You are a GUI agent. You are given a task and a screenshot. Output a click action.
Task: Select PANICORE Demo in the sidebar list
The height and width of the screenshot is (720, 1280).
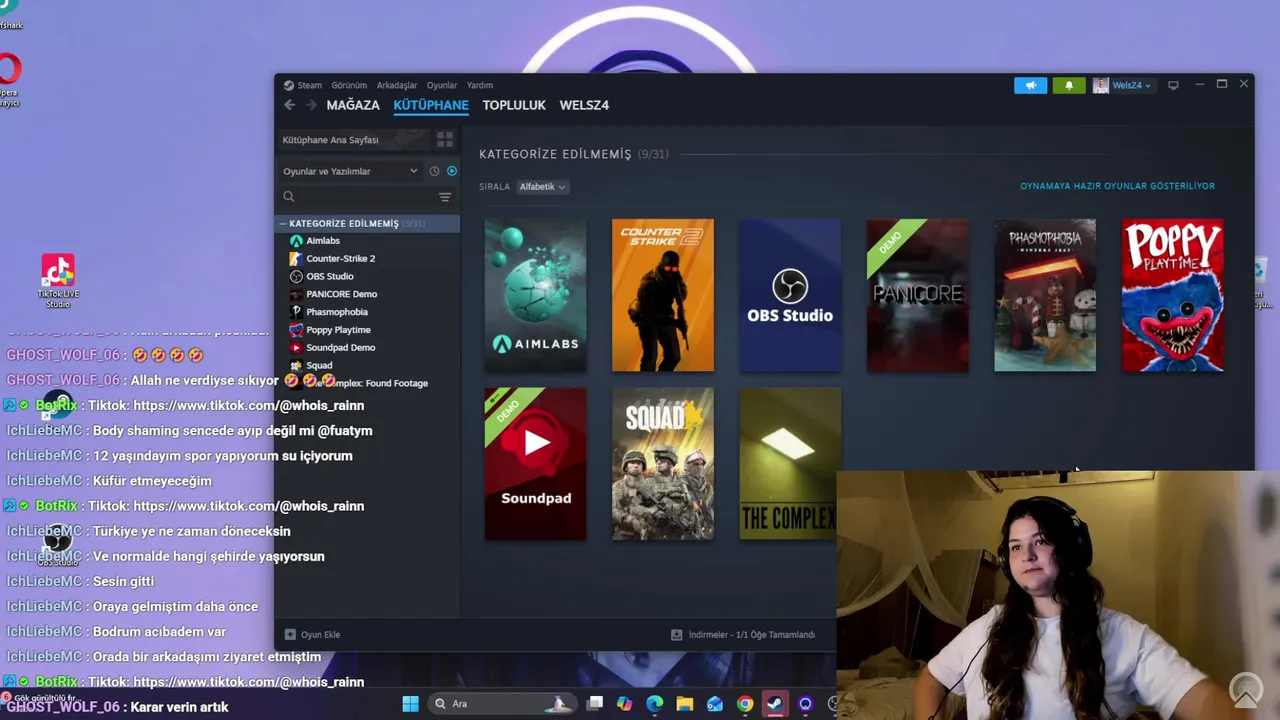pos(341,294)
